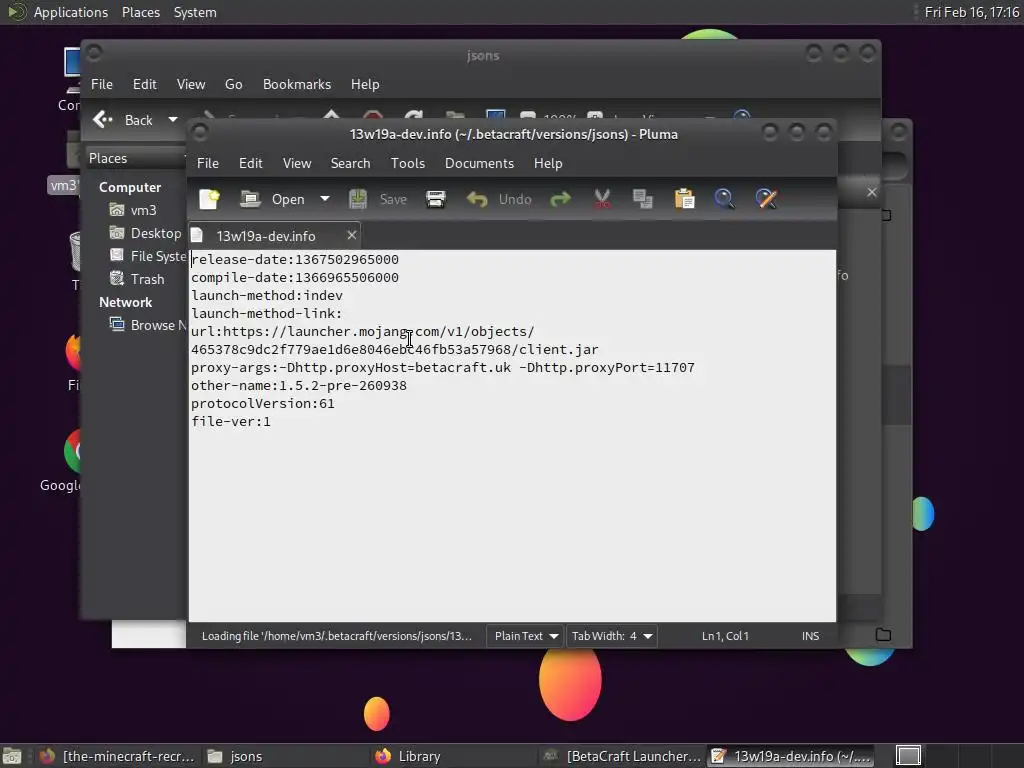
Task: Click the INS insert mode indicator
Action: click(x=810, y=636)
